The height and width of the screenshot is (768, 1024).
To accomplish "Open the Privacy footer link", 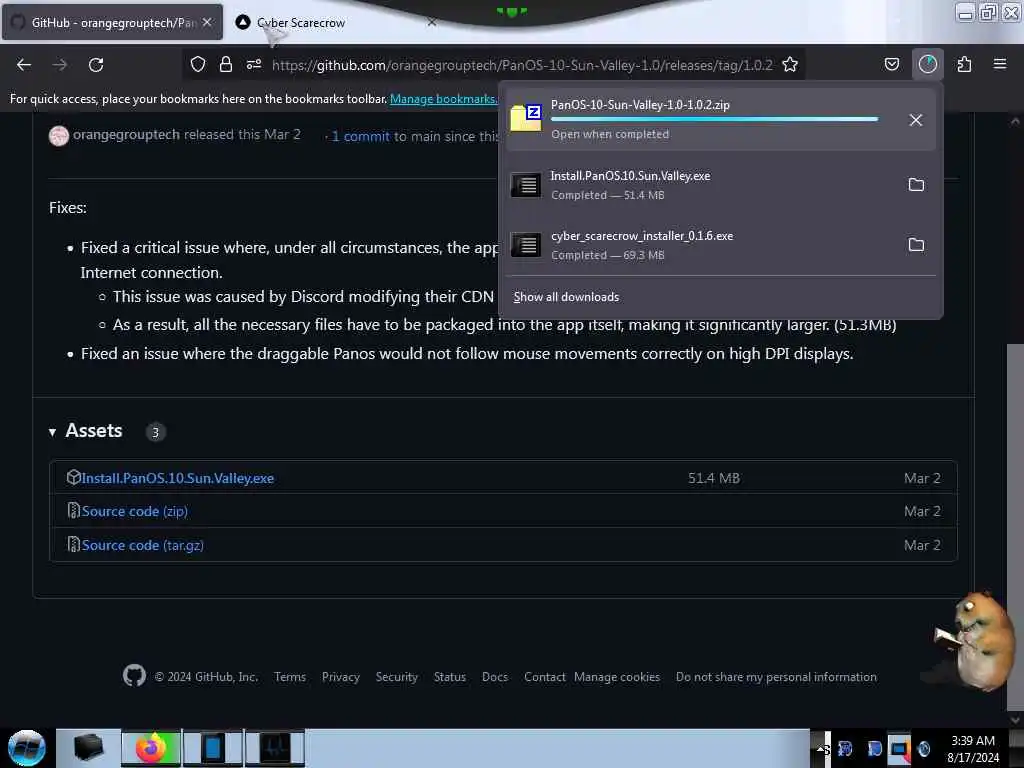I will 341,677.
